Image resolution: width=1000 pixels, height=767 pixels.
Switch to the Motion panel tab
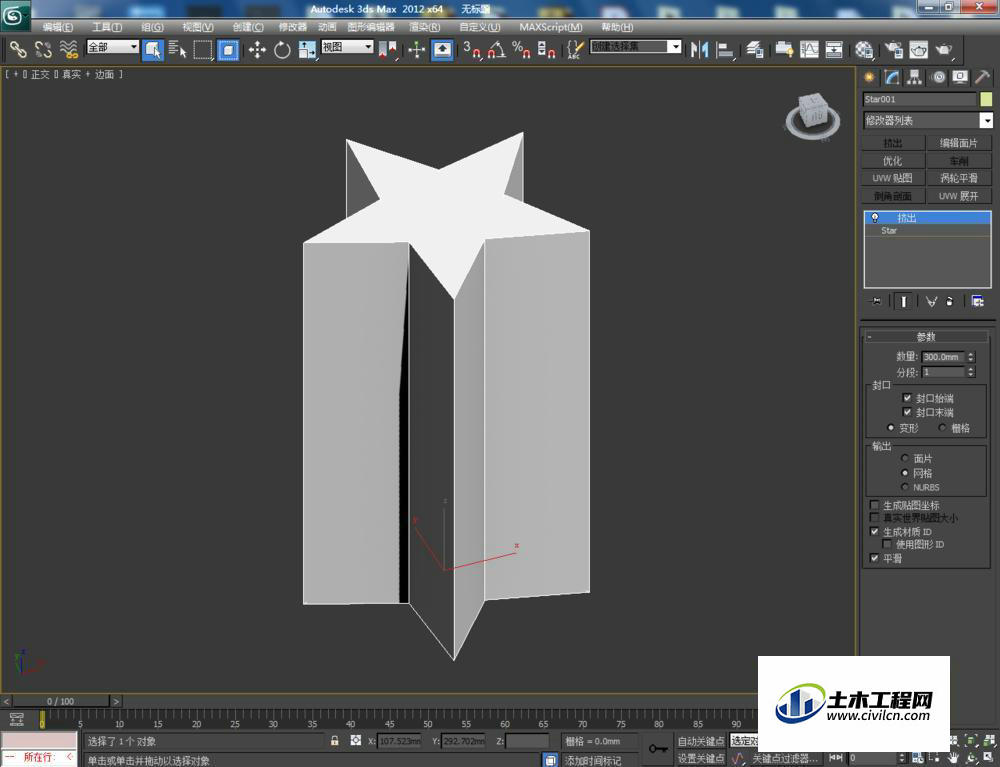938,77
